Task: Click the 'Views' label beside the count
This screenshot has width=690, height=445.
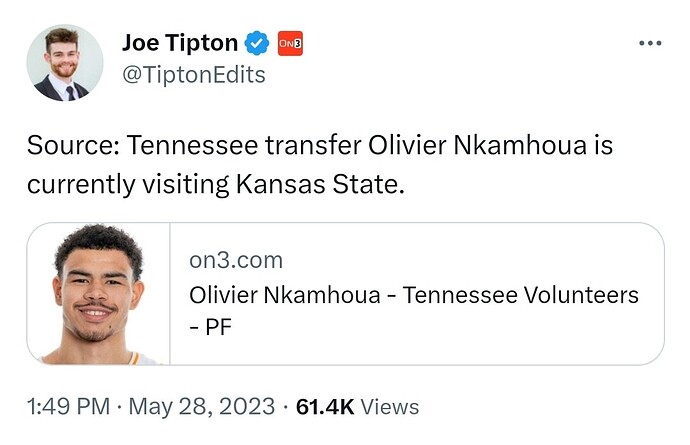Action: tap(390, 407)
